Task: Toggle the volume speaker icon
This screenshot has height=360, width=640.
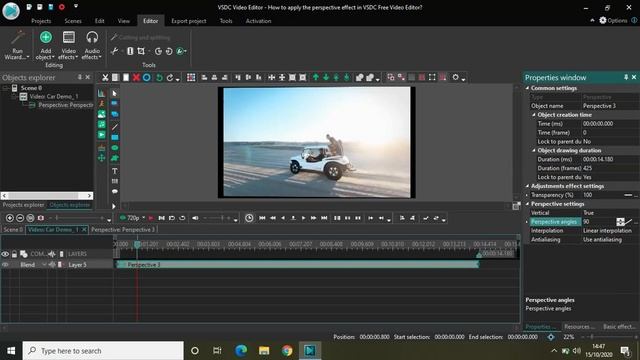Action: pyautogui.click(x=196, y=218)
